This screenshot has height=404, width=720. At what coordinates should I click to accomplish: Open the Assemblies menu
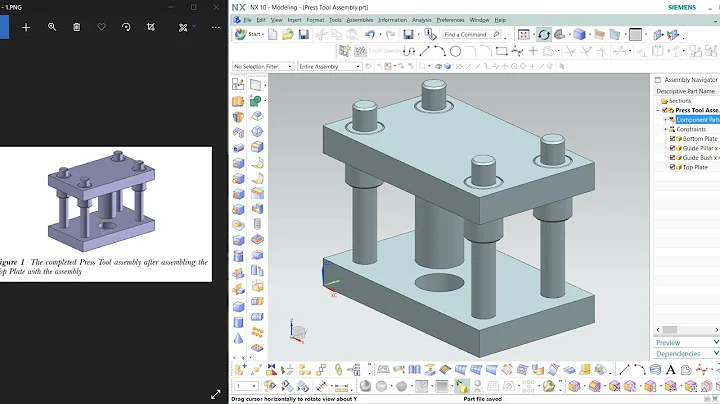[360, 20]
